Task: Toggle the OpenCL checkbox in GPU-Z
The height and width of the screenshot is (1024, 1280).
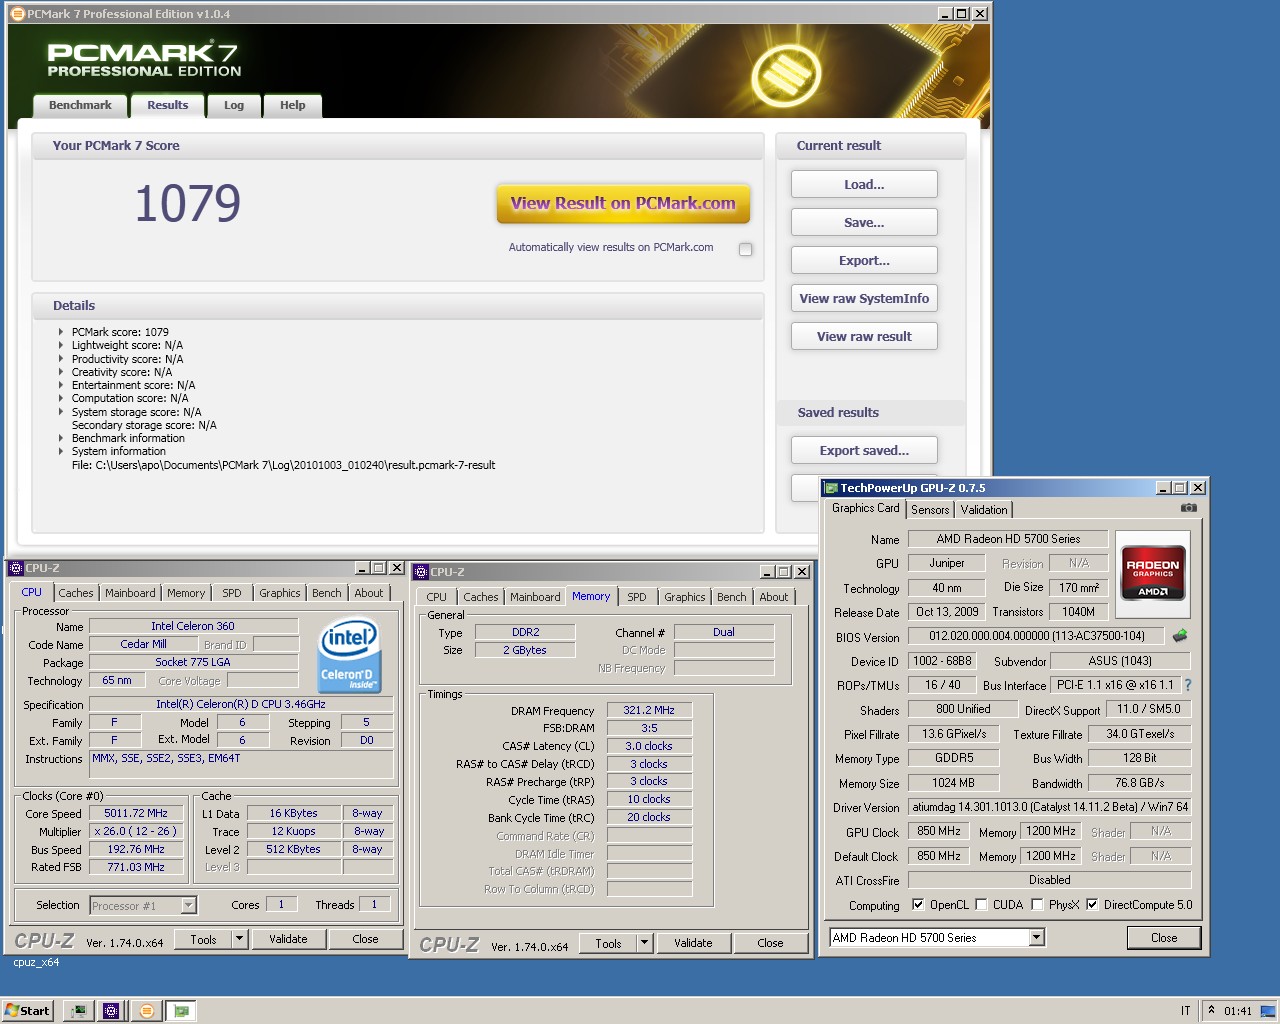Action: (918, 905)
